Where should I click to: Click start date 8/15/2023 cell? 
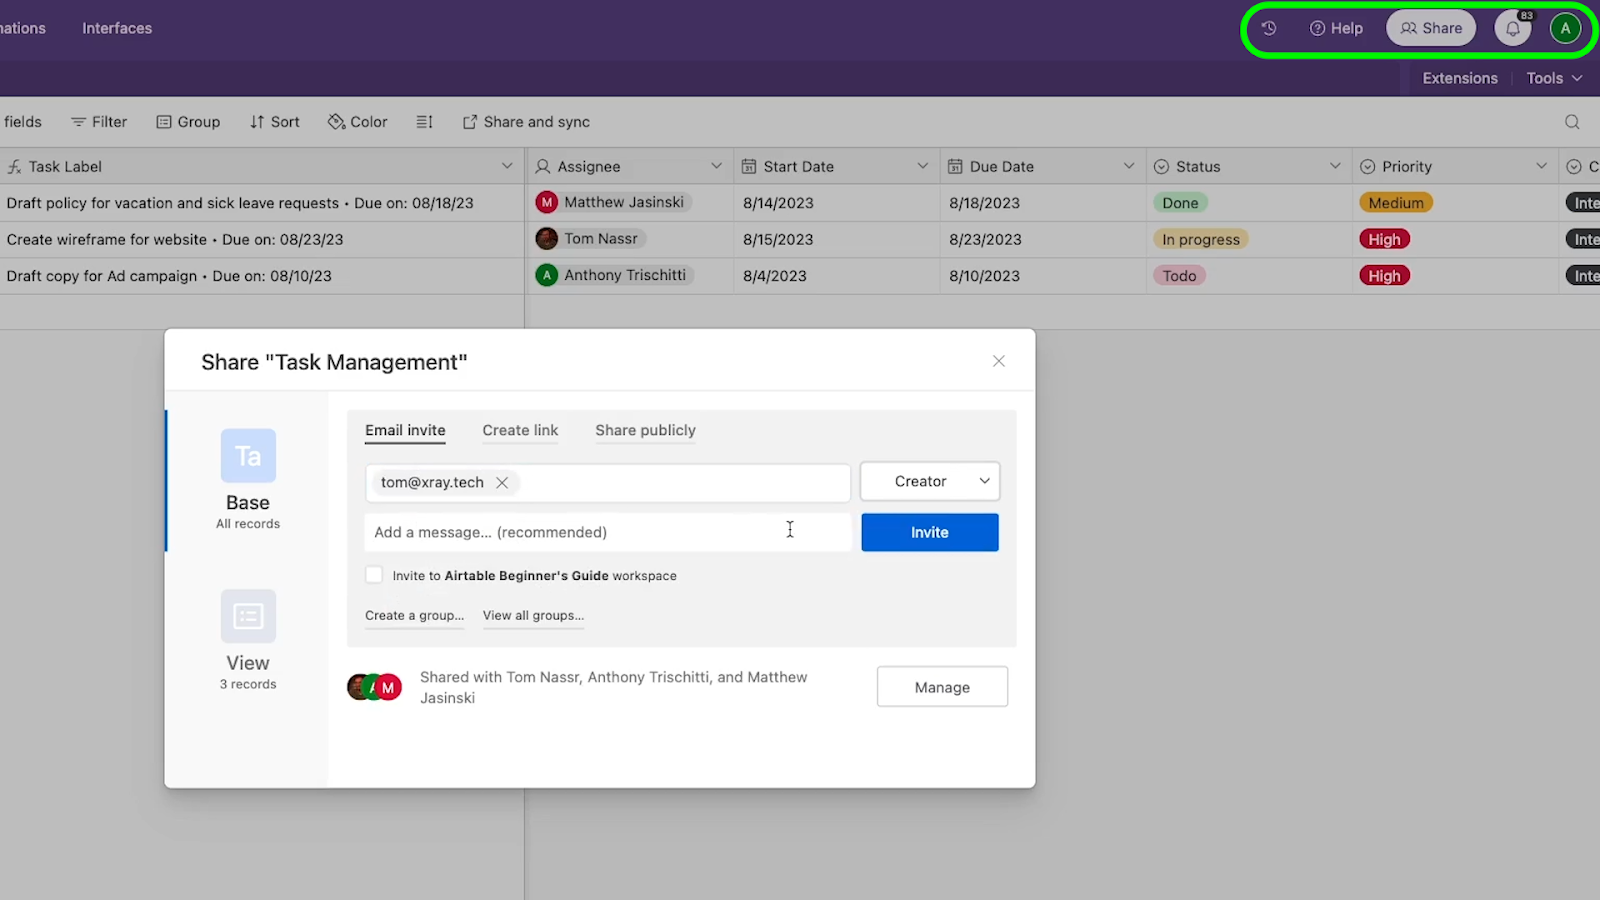tap(837, 239)
